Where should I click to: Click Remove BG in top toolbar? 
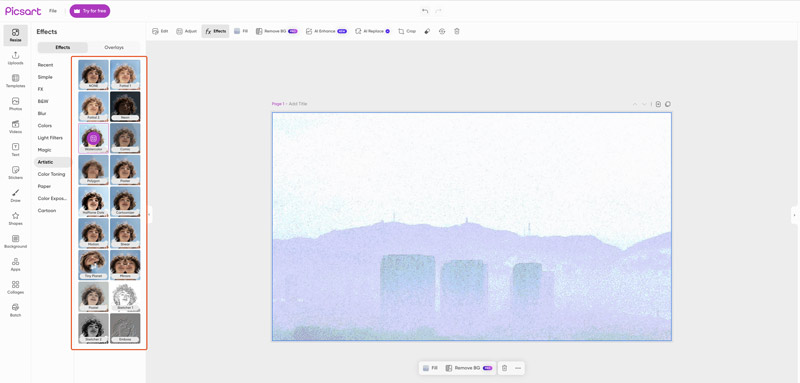click(x=277, y=31)
